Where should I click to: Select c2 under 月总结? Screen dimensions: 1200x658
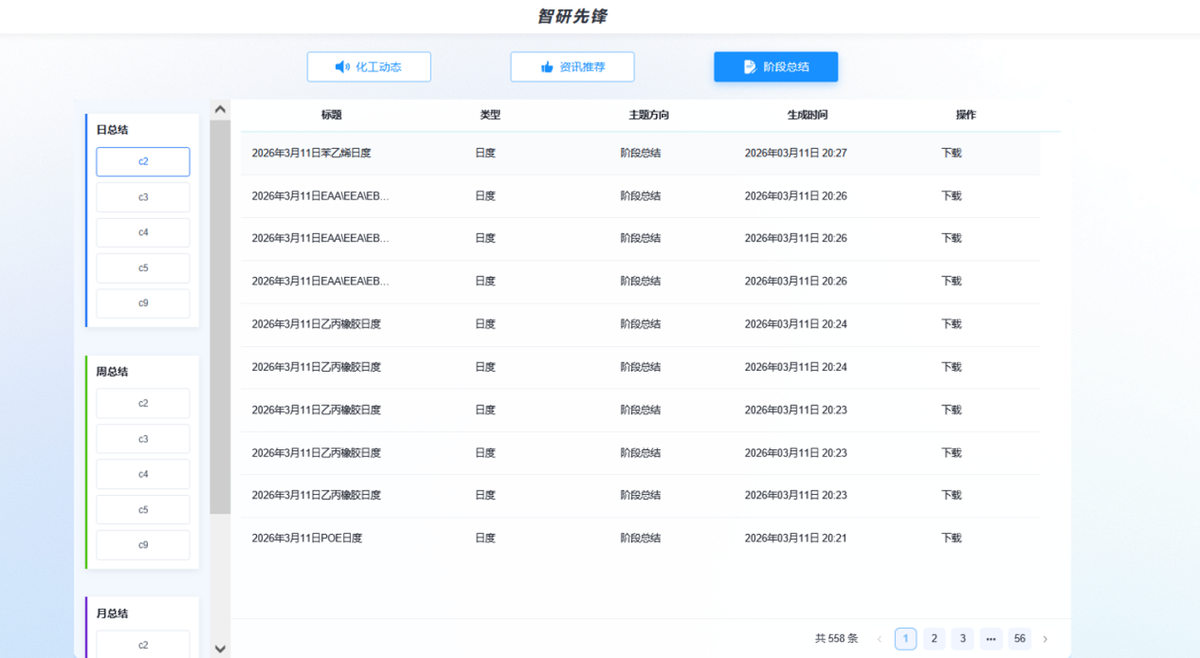point(143,645)
